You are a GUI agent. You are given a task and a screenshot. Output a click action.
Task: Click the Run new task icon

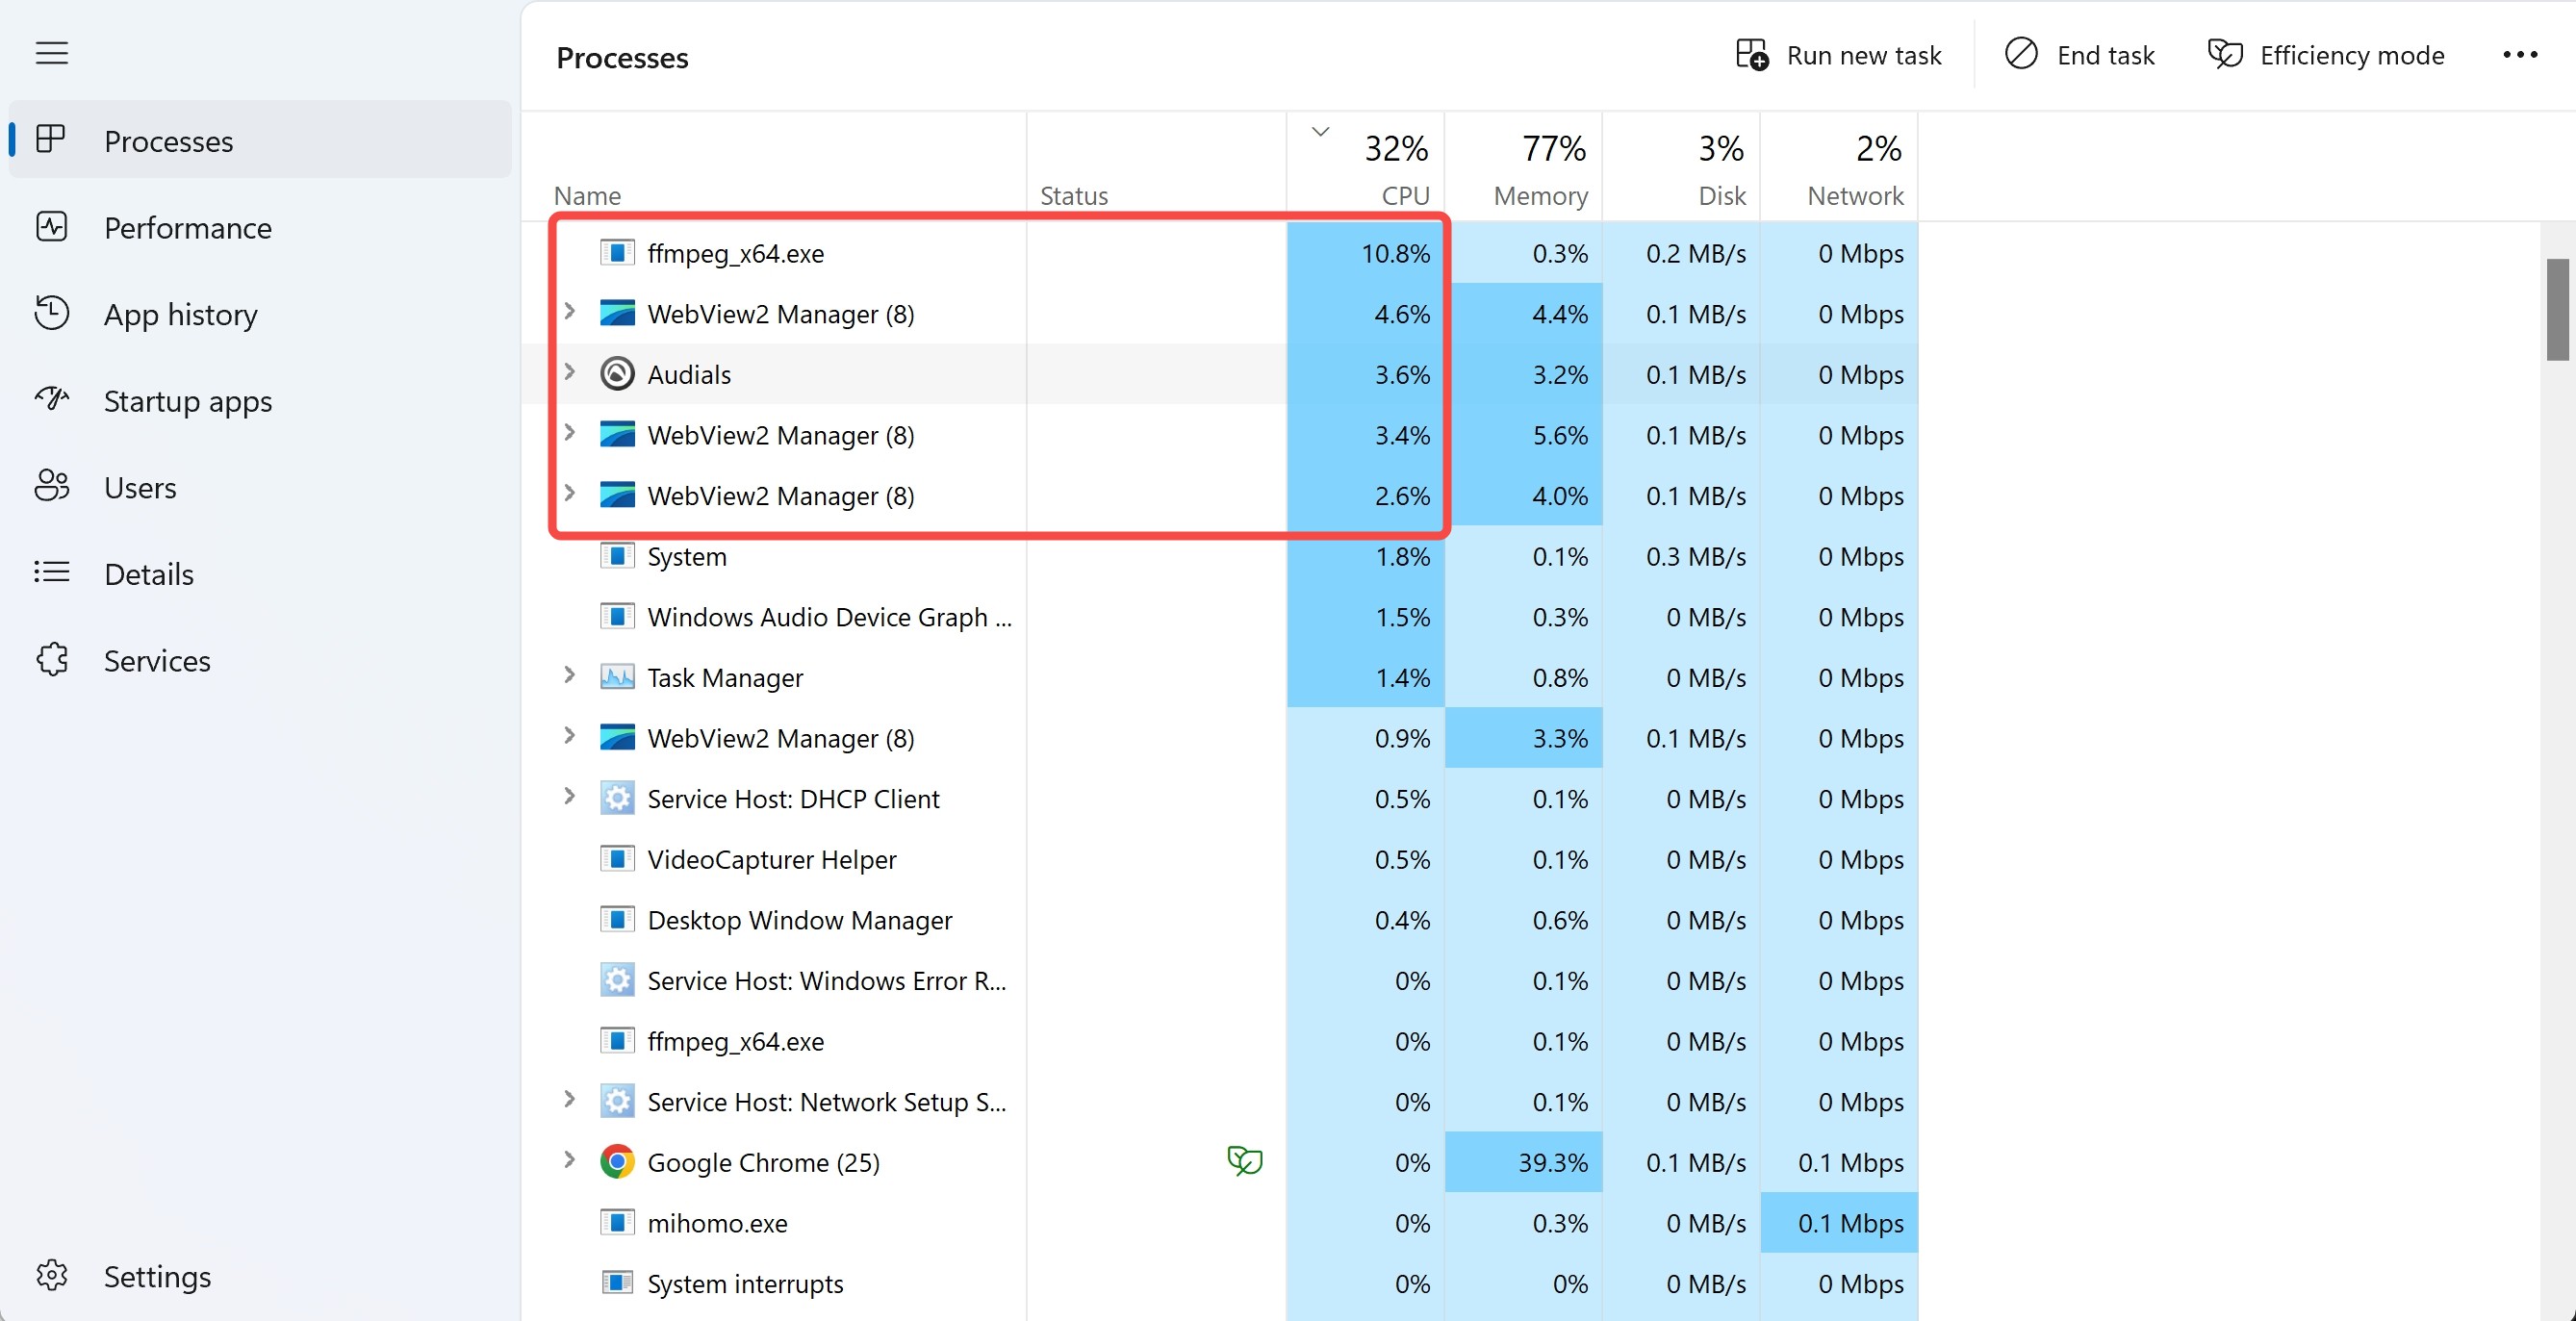click(x=1752, y=54)
